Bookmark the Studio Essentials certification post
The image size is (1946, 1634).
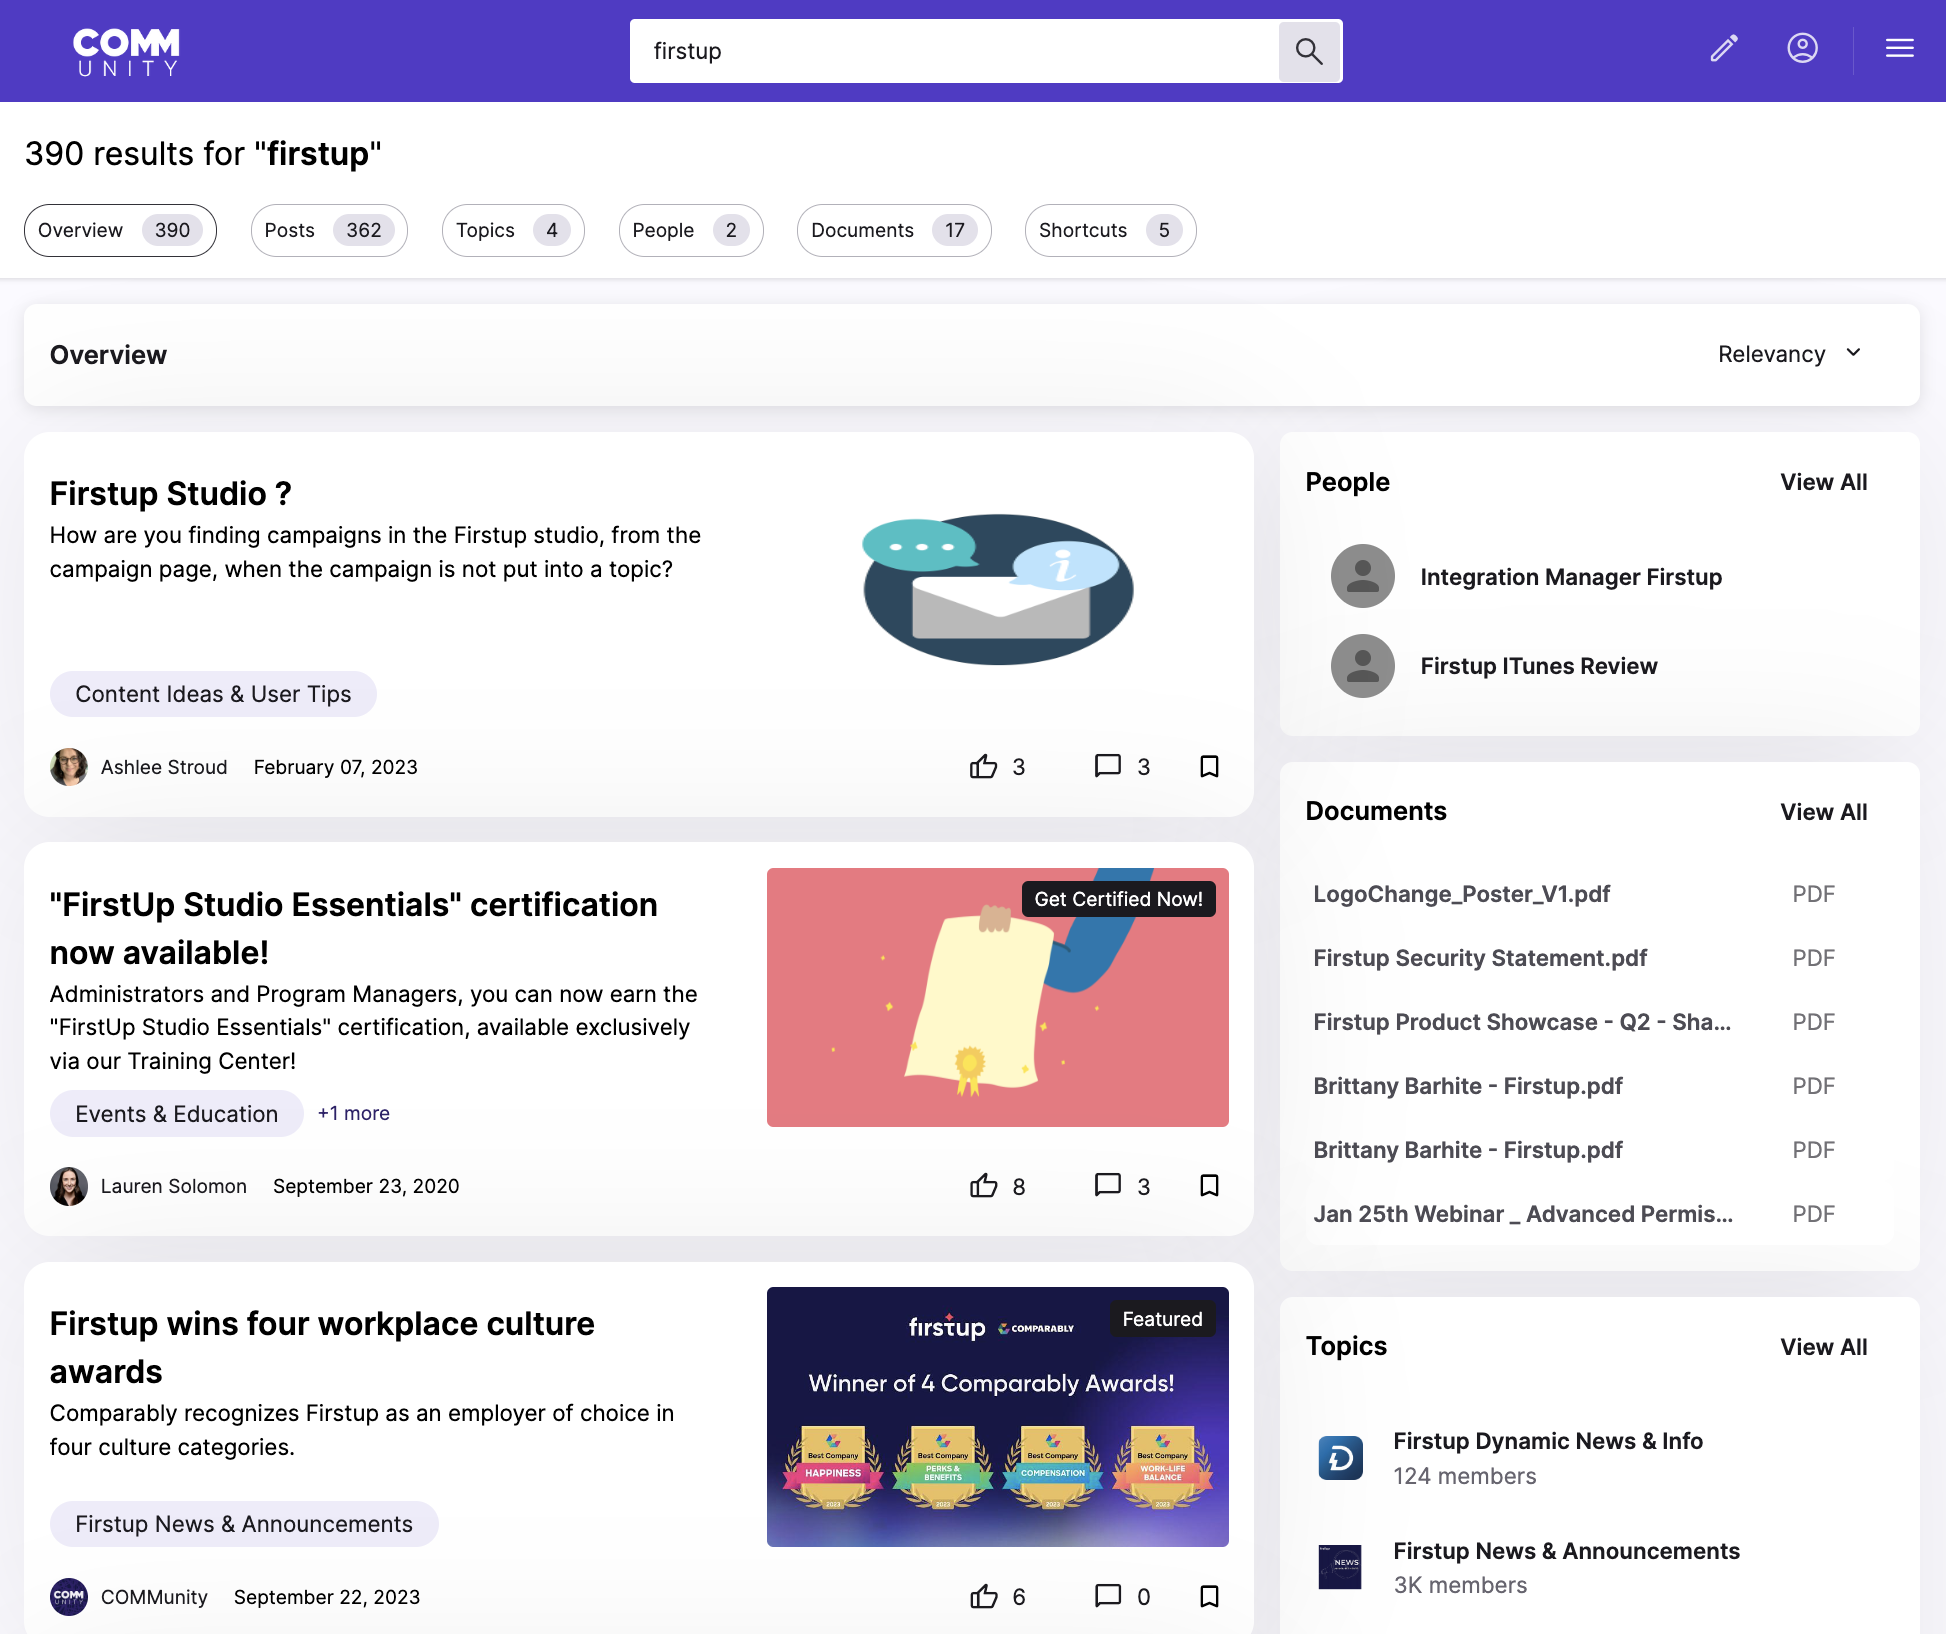[x=1209, y=1185]
